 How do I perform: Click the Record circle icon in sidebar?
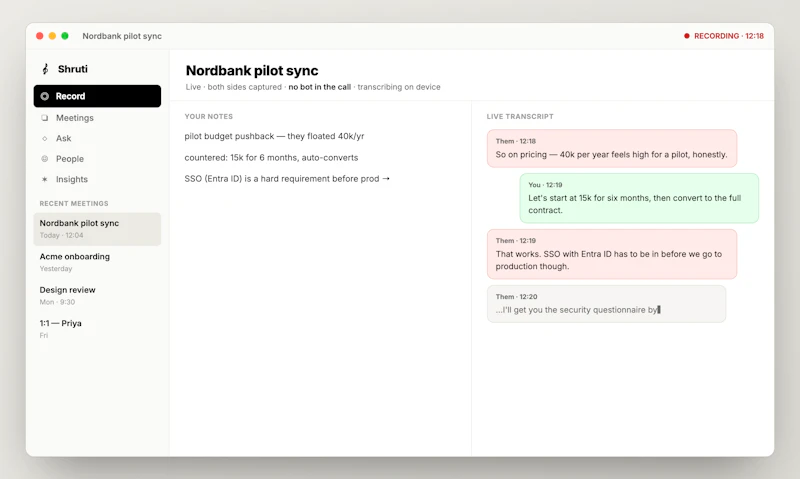[x=45, y=96]
